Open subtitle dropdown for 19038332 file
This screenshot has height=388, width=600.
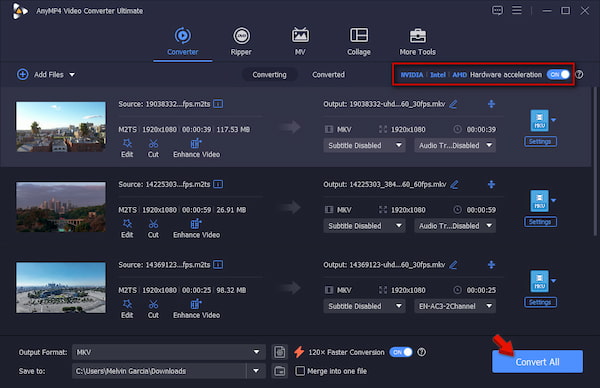coord(364,145)
